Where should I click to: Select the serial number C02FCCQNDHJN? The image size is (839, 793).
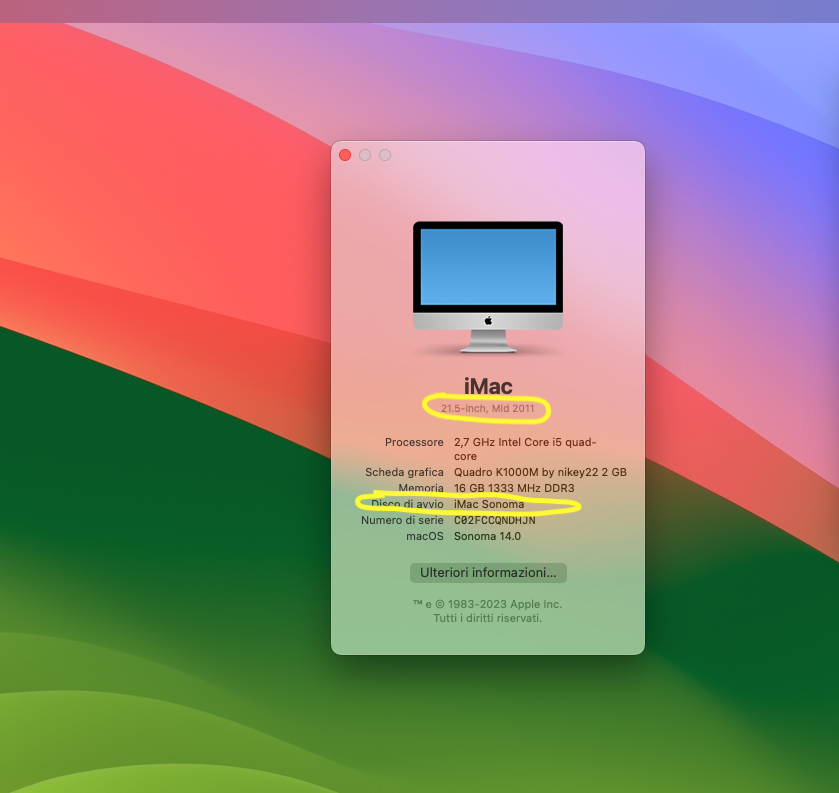pos(494,521)
